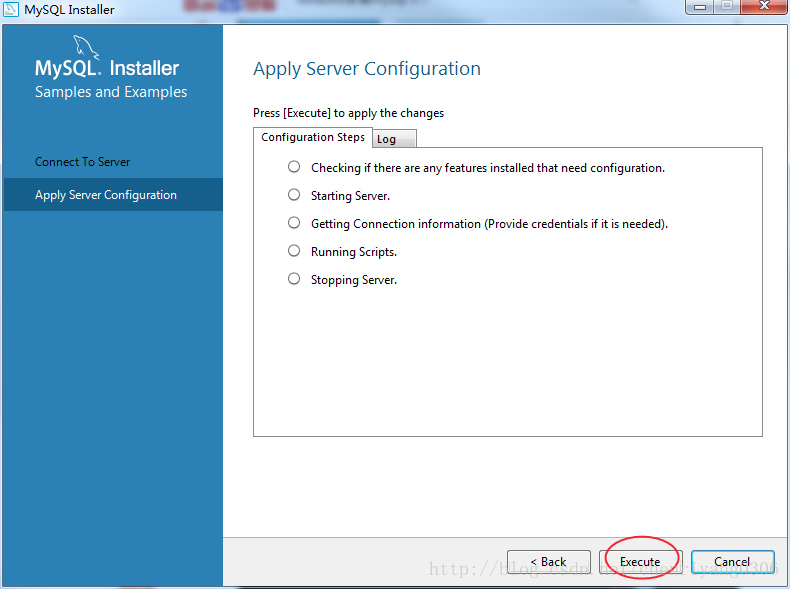Open the Connect To Server step
Image resolution: width=790 pixels, height=589 pixels.
(83, 162)
